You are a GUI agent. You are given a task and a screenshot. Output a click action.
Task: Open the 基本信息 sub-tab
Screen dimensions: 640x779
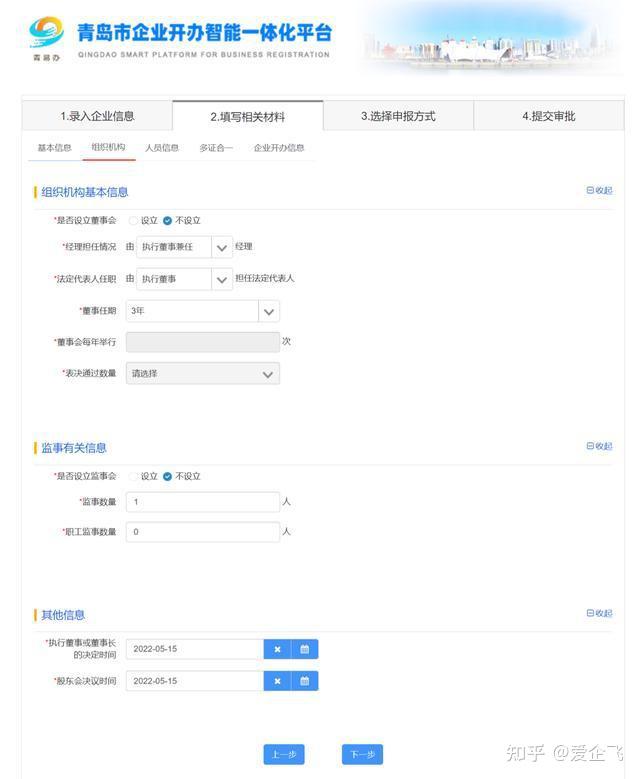tap(55, 148)
